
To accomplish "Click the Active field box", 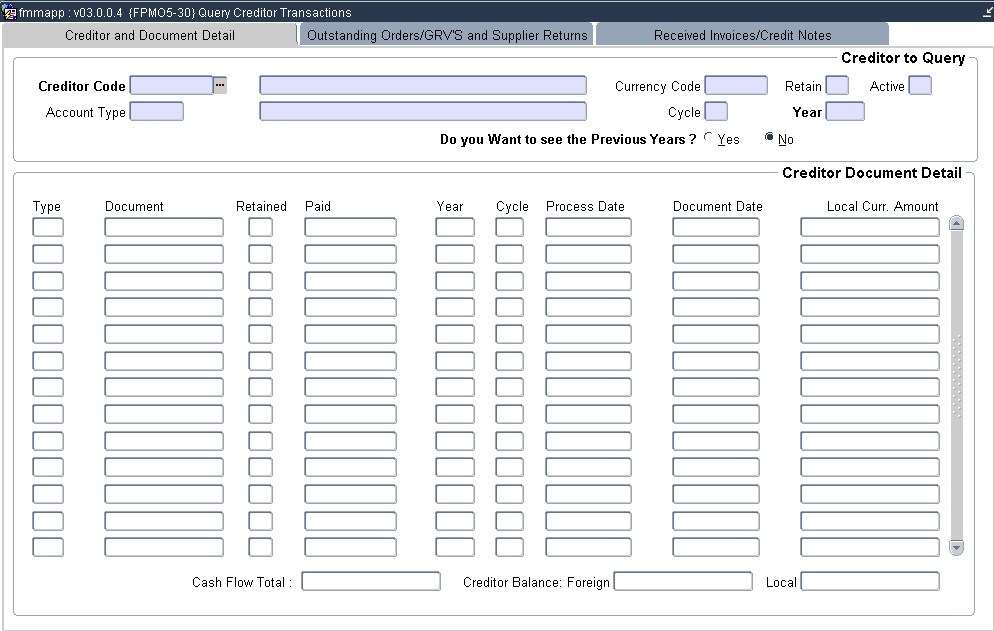I will point(919,86).
